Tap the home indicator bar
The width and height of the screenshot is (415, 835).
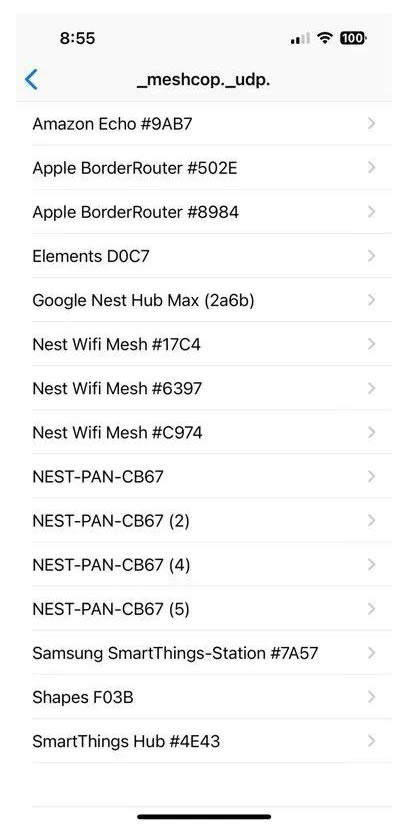(204, 816)
